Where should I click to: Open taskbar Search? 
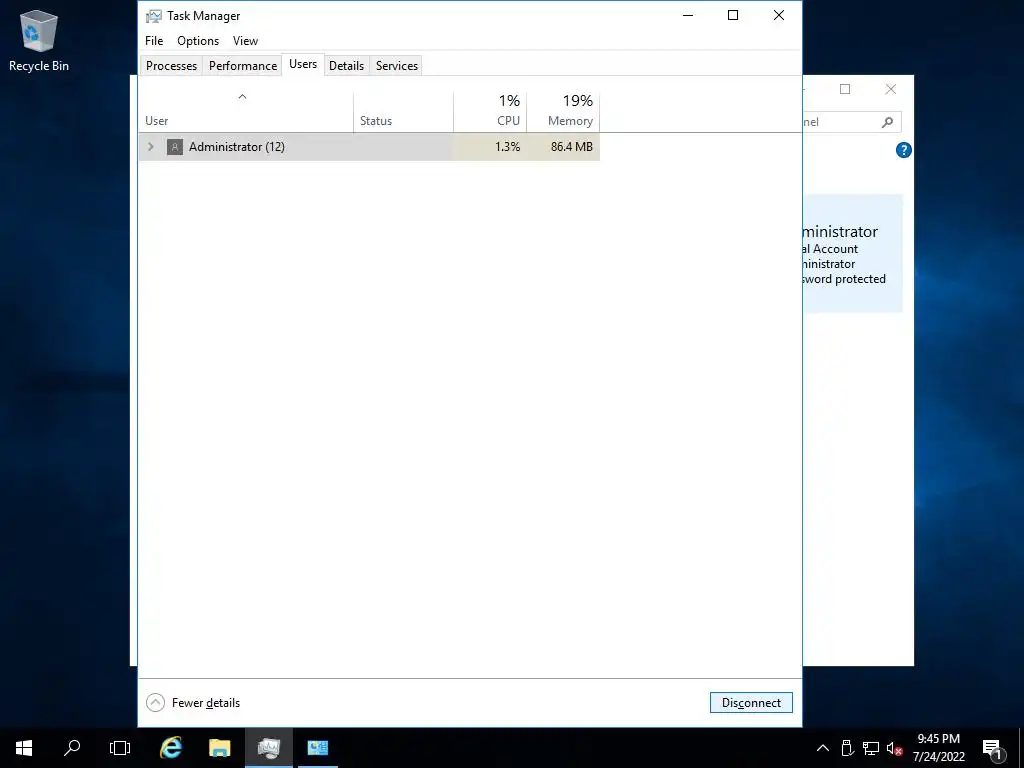coord(72,748)
